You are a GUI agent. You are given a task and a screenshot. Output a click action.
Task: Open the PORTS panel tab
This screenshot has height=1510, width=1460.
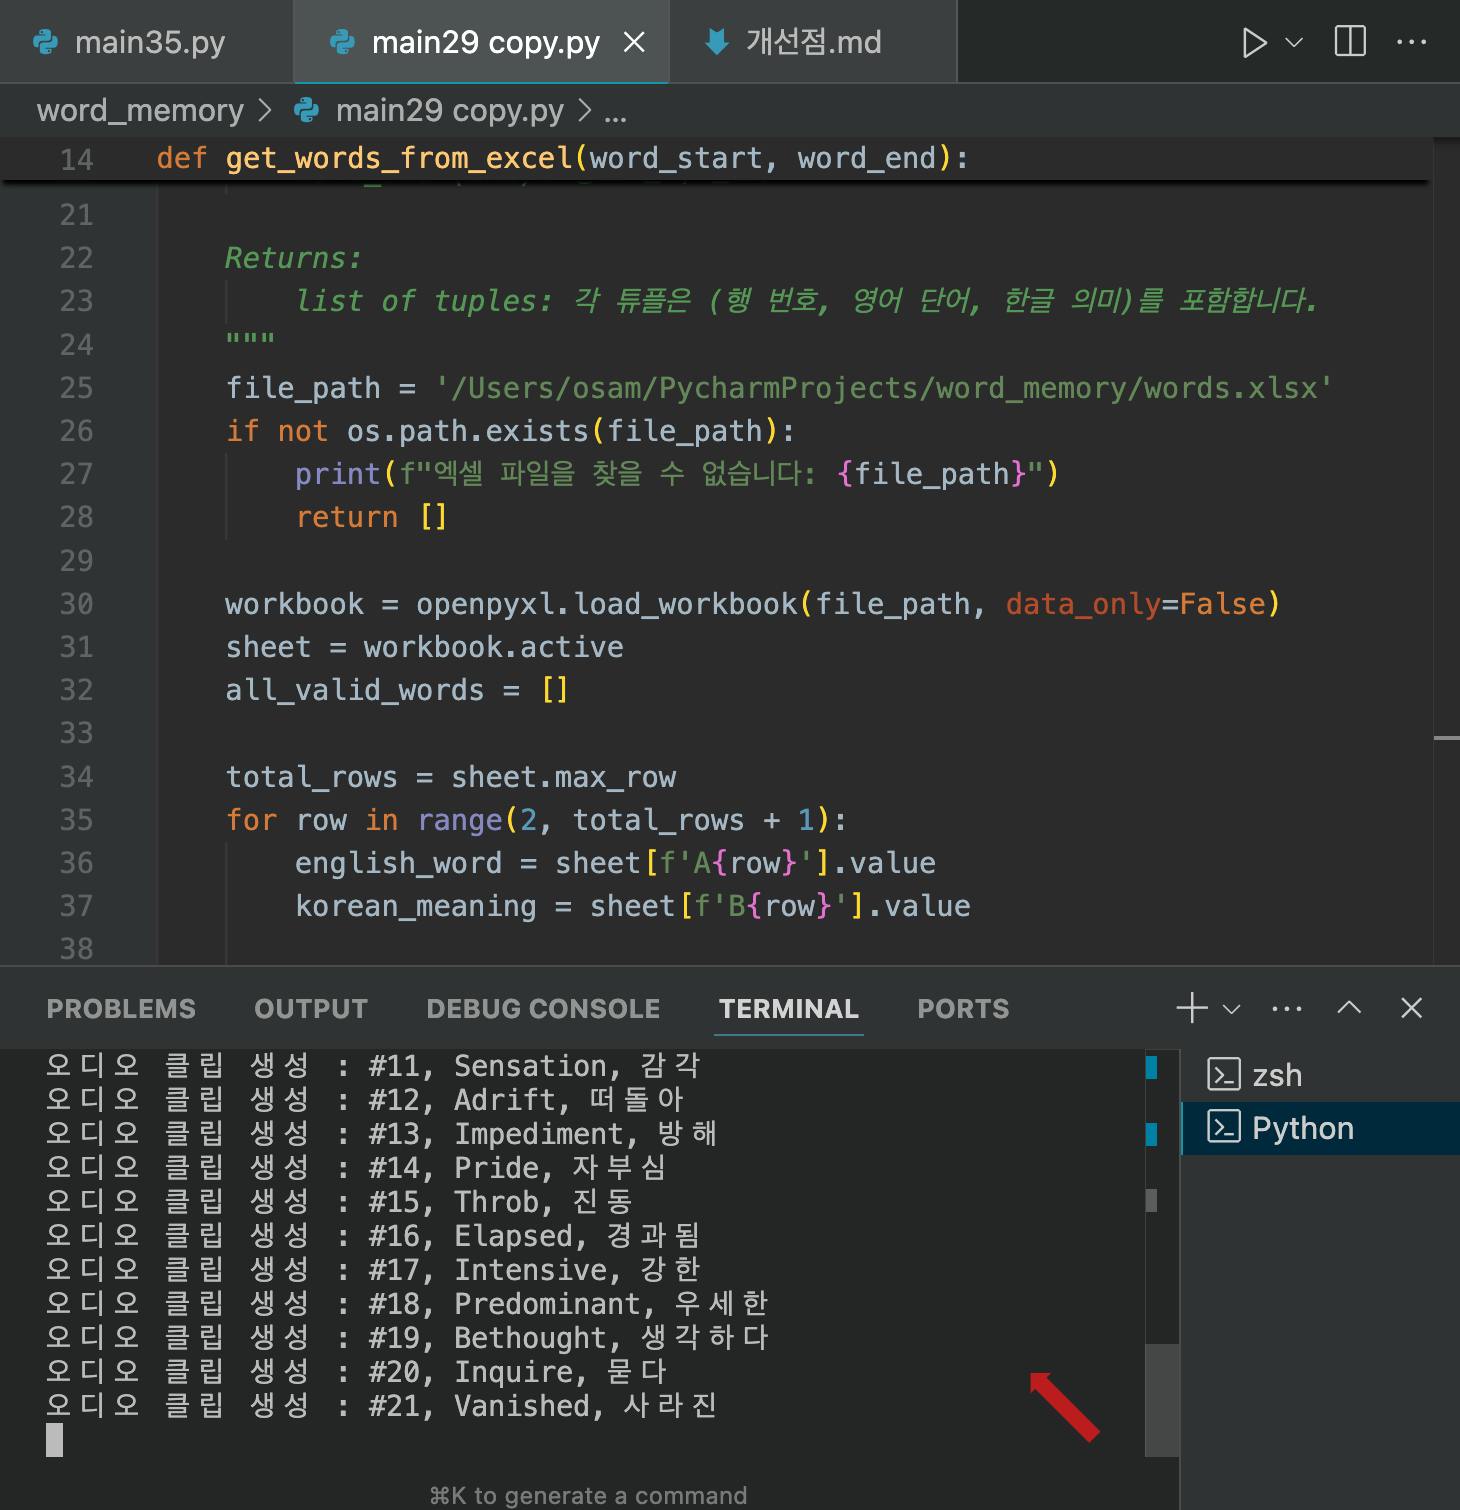(963, 1008)
